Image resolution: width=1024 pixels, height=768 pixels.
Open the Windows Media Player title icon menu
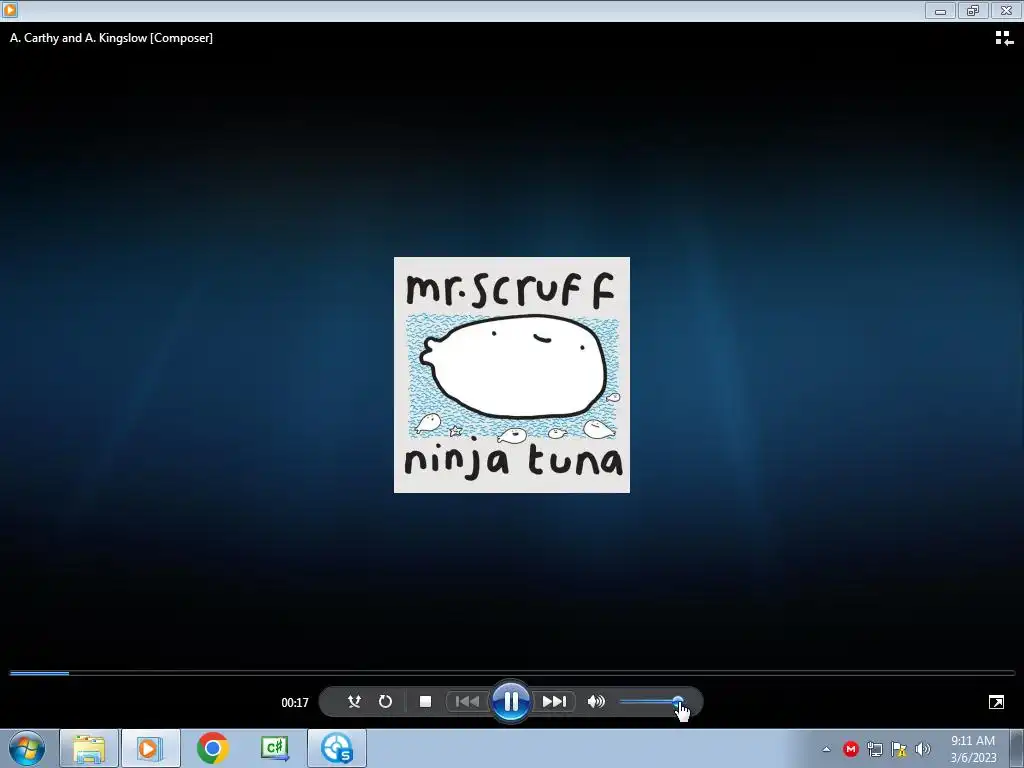click(x=9, y=10)
